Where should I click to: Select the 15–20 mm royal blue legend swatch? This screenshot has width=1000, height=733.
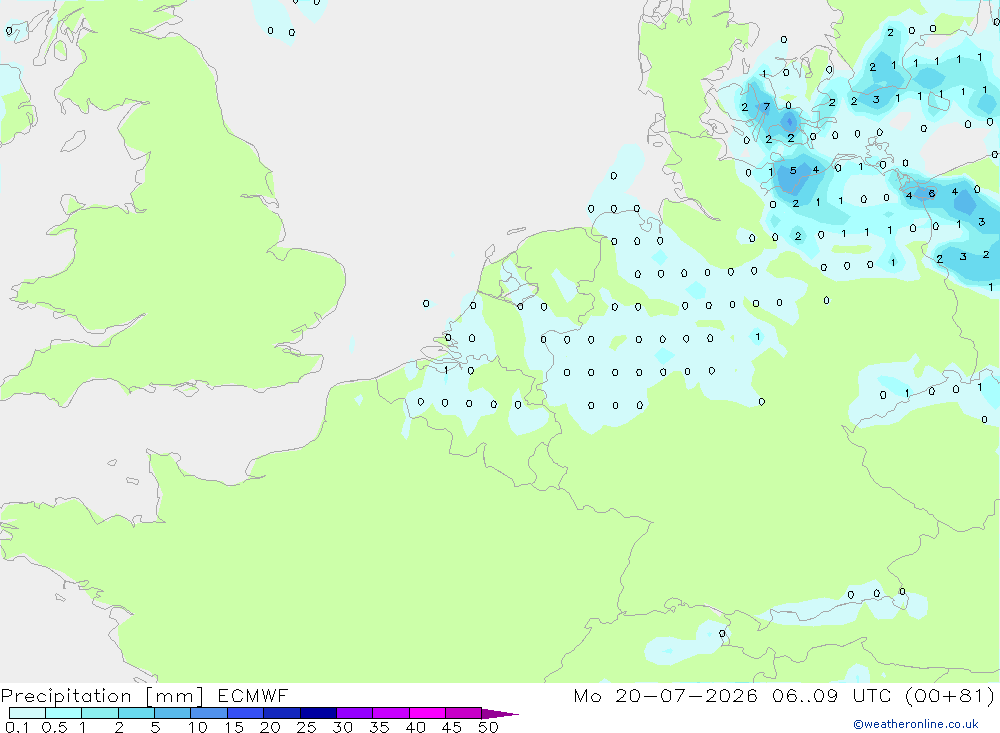pyautogui.click(x=246, y=713)
